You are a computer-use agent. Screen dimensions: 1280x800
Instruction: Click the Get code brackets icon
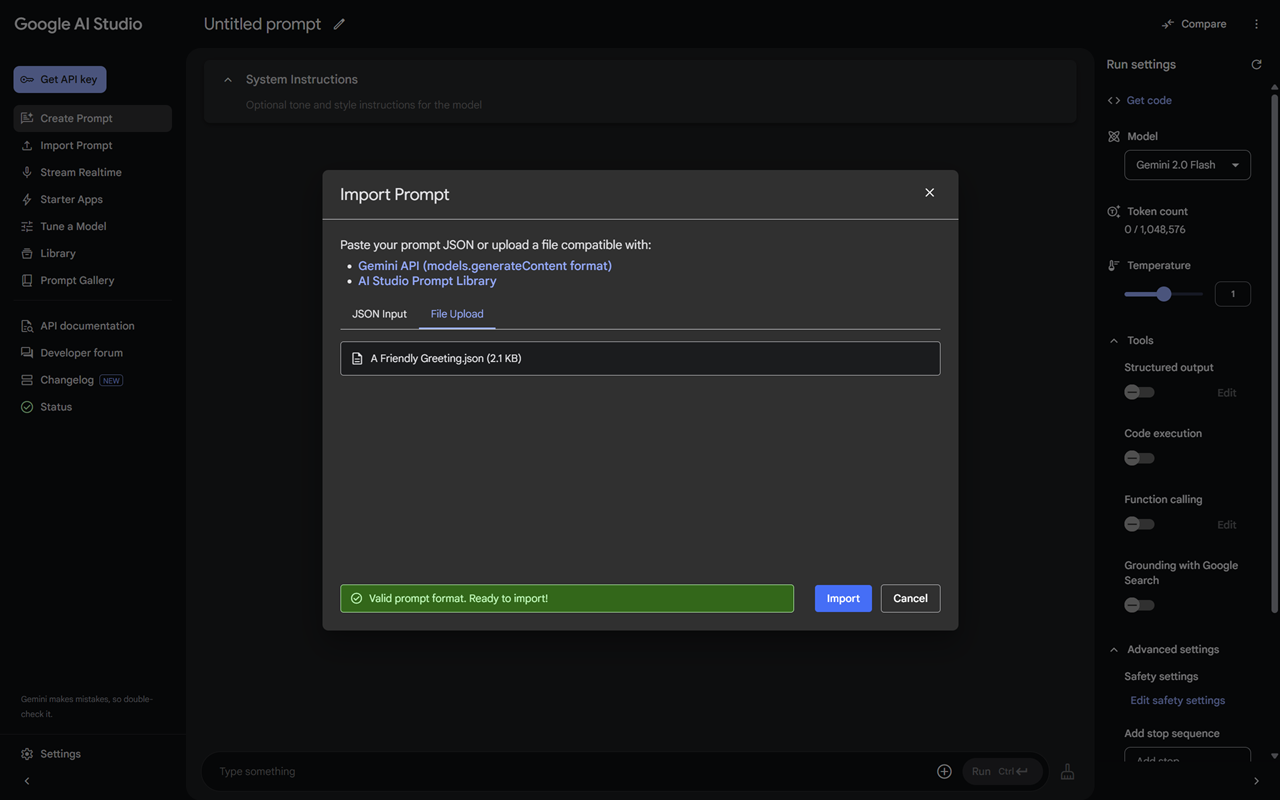tap(1114, 100)
